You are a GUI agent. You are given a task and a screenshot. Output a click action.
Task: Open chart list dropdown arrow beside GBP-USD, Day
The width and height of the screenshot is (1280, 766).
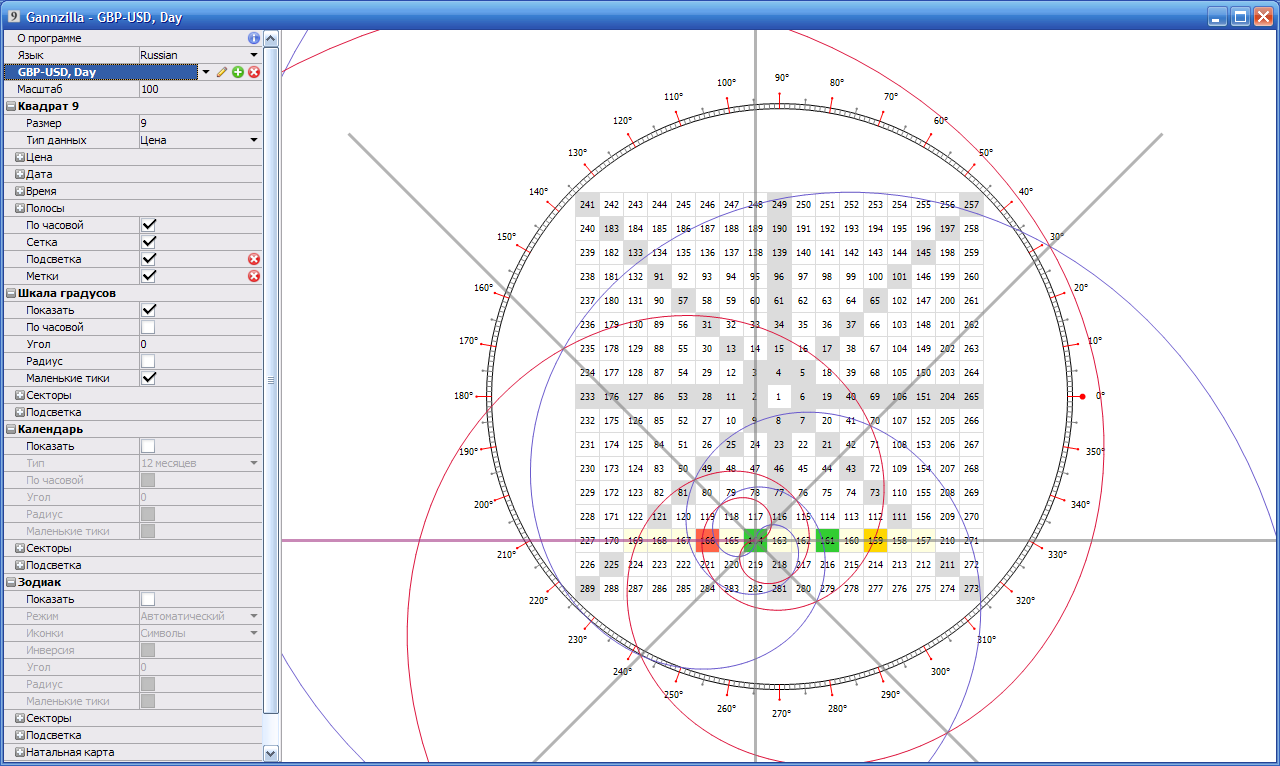pos(206,72)
